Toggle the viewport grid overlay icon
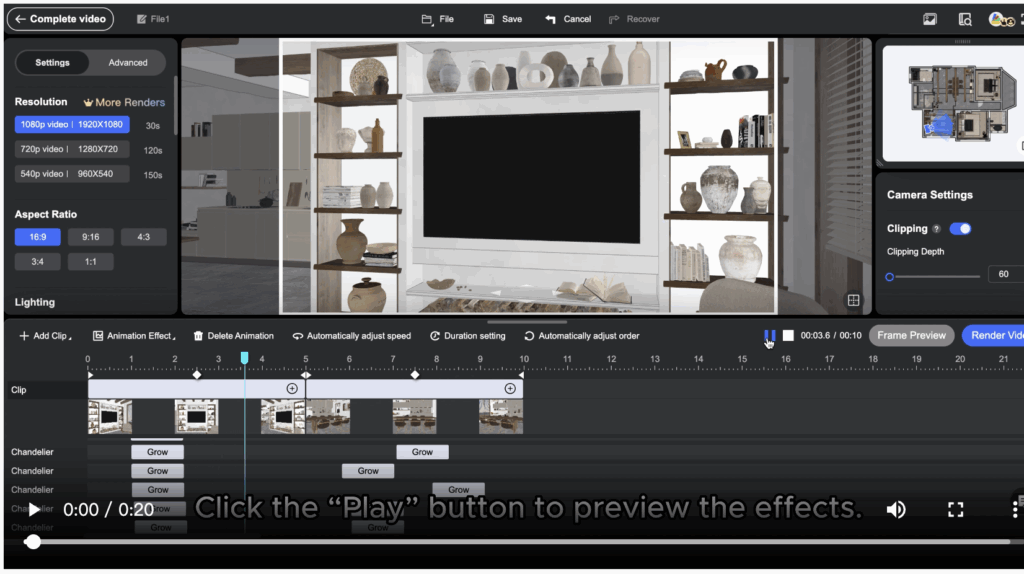The image size is (1024, 574). (853, 300)
